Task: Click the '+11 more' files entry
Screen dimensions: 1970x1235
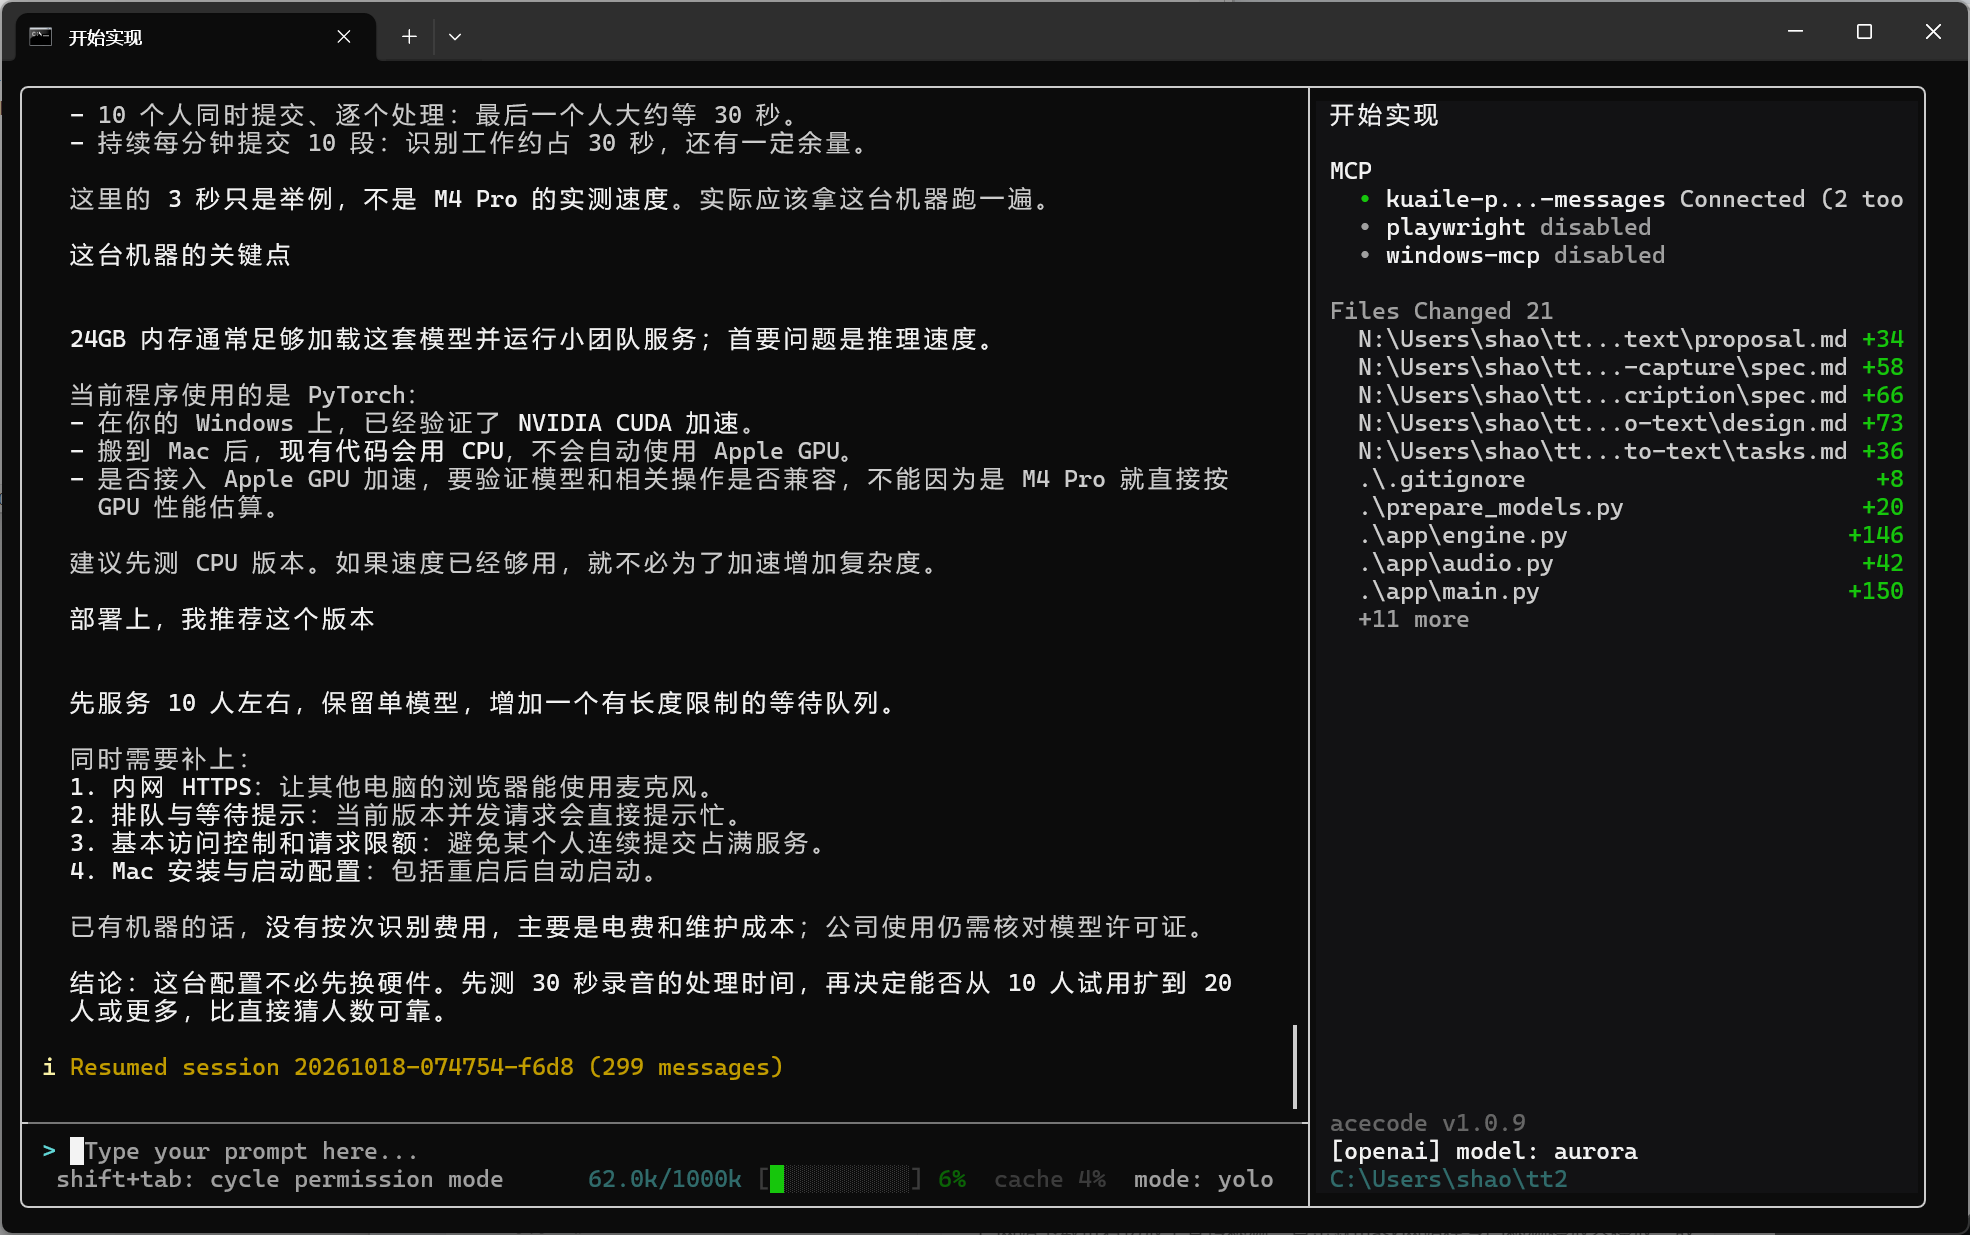Action: click(x=1413, y=619)
